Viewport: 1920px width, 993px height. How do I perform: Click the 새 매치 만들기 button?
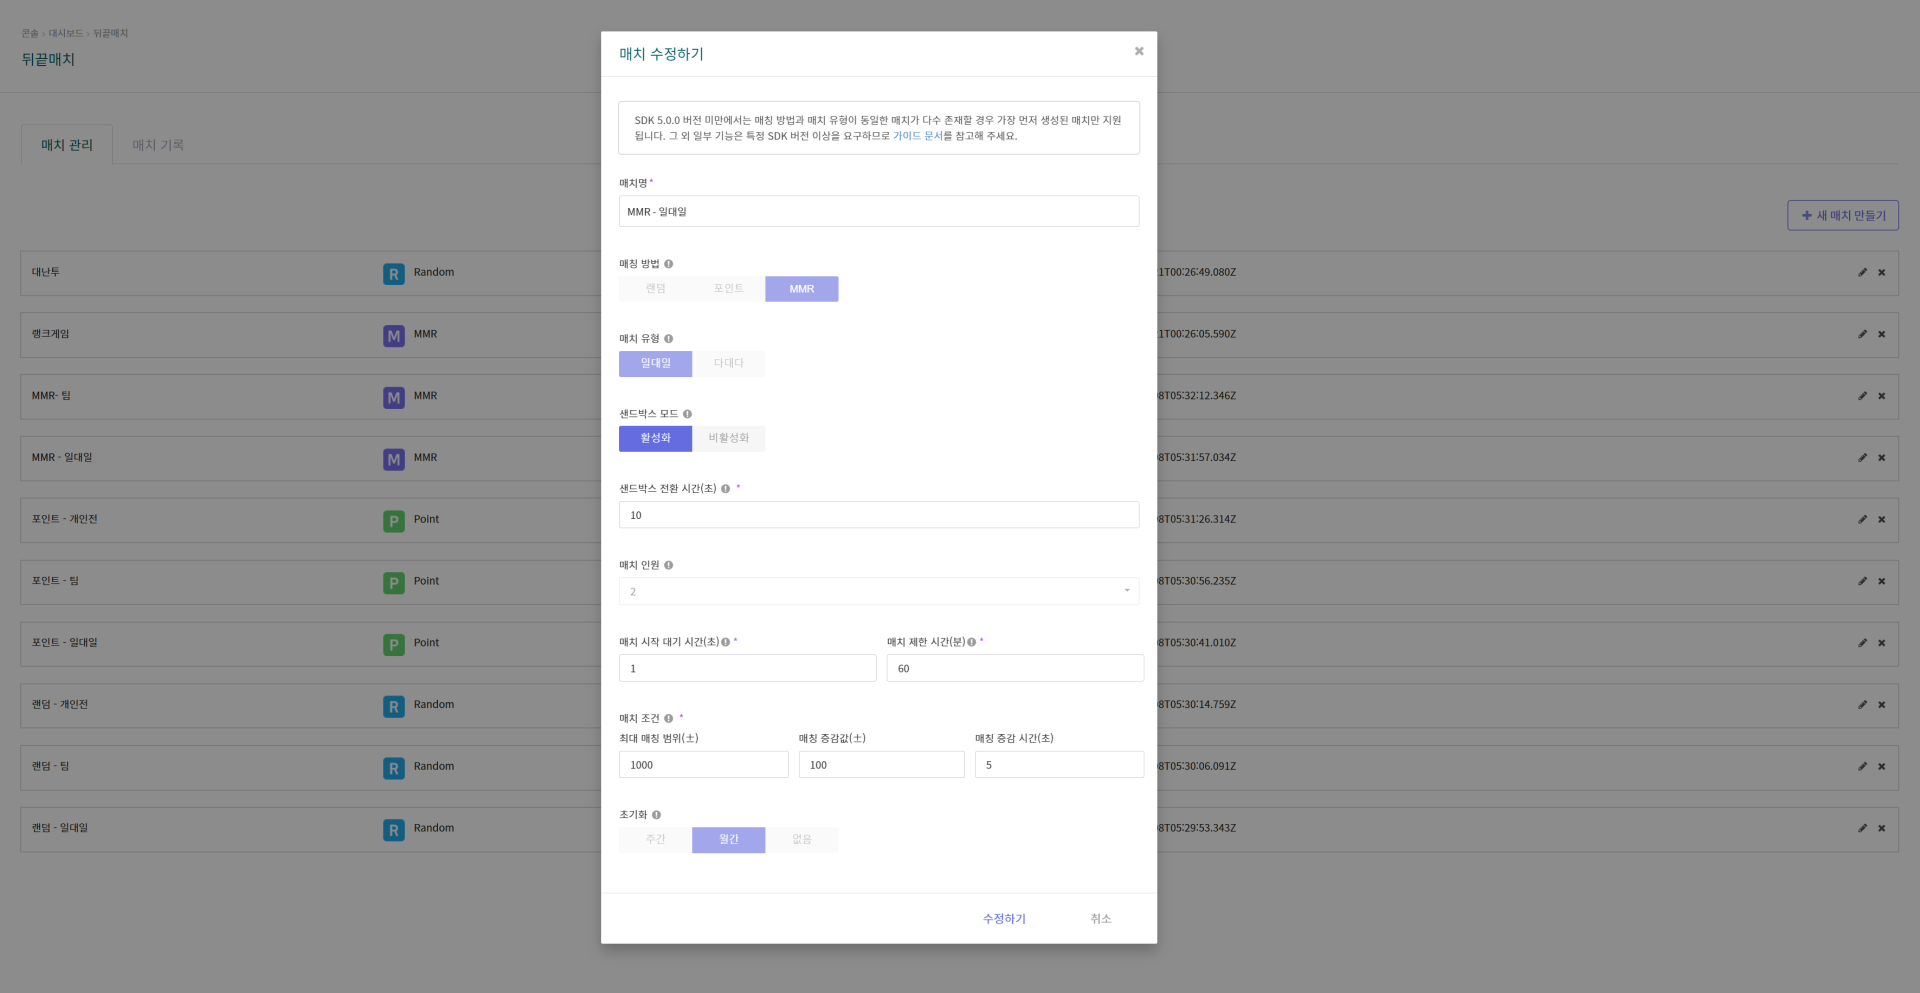point(1842,215)
